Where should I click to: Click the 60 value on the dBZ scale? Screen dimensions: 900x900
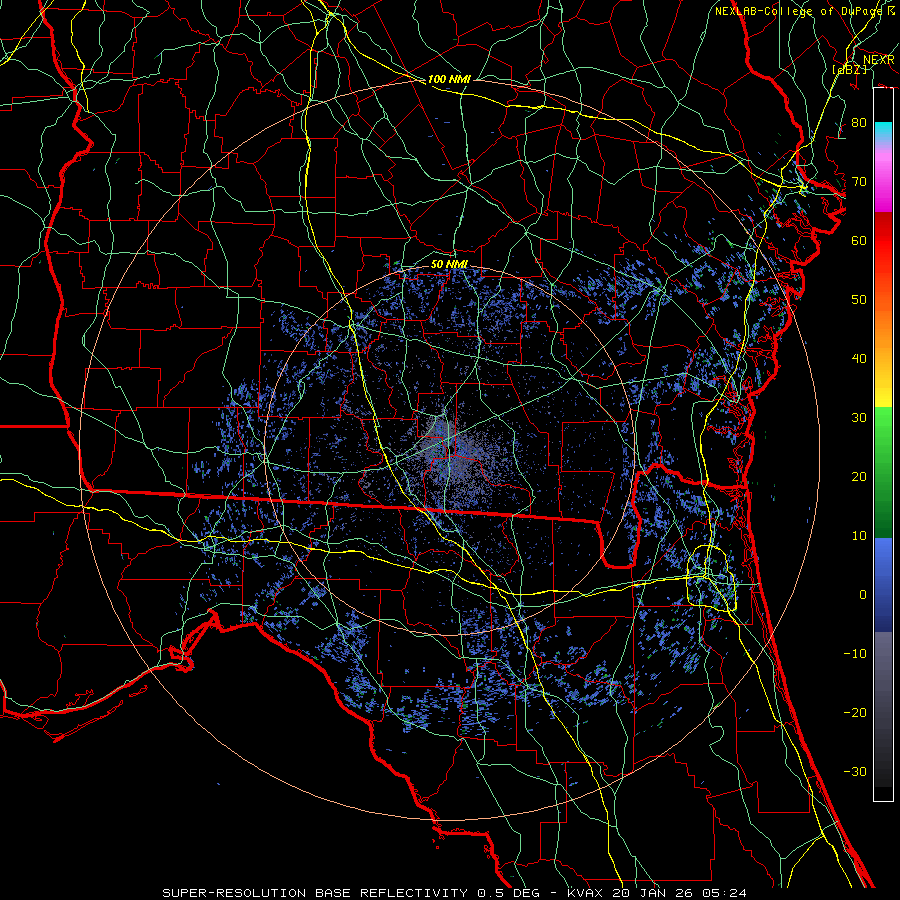(x=859, y=240)
